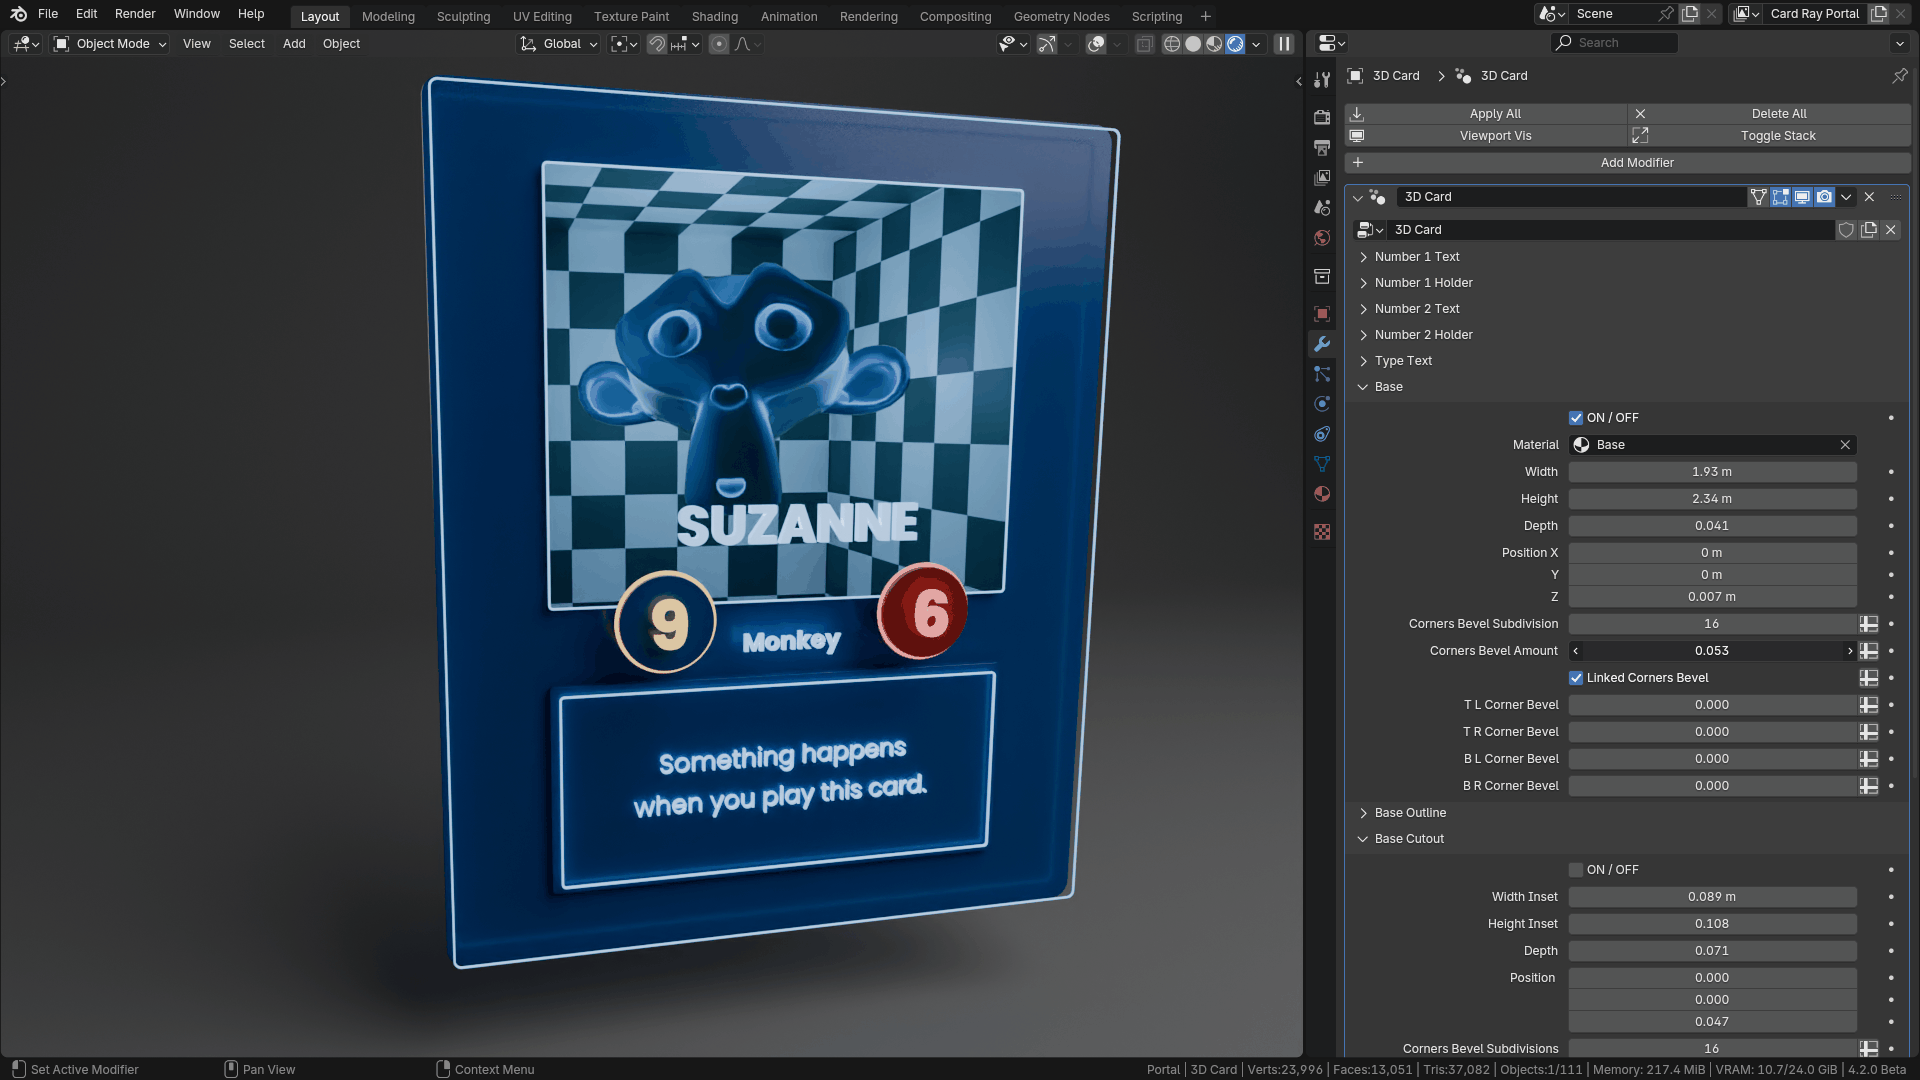Toggle modifier render camera icon
1920x1080 pixels.
coord(1824,197)
